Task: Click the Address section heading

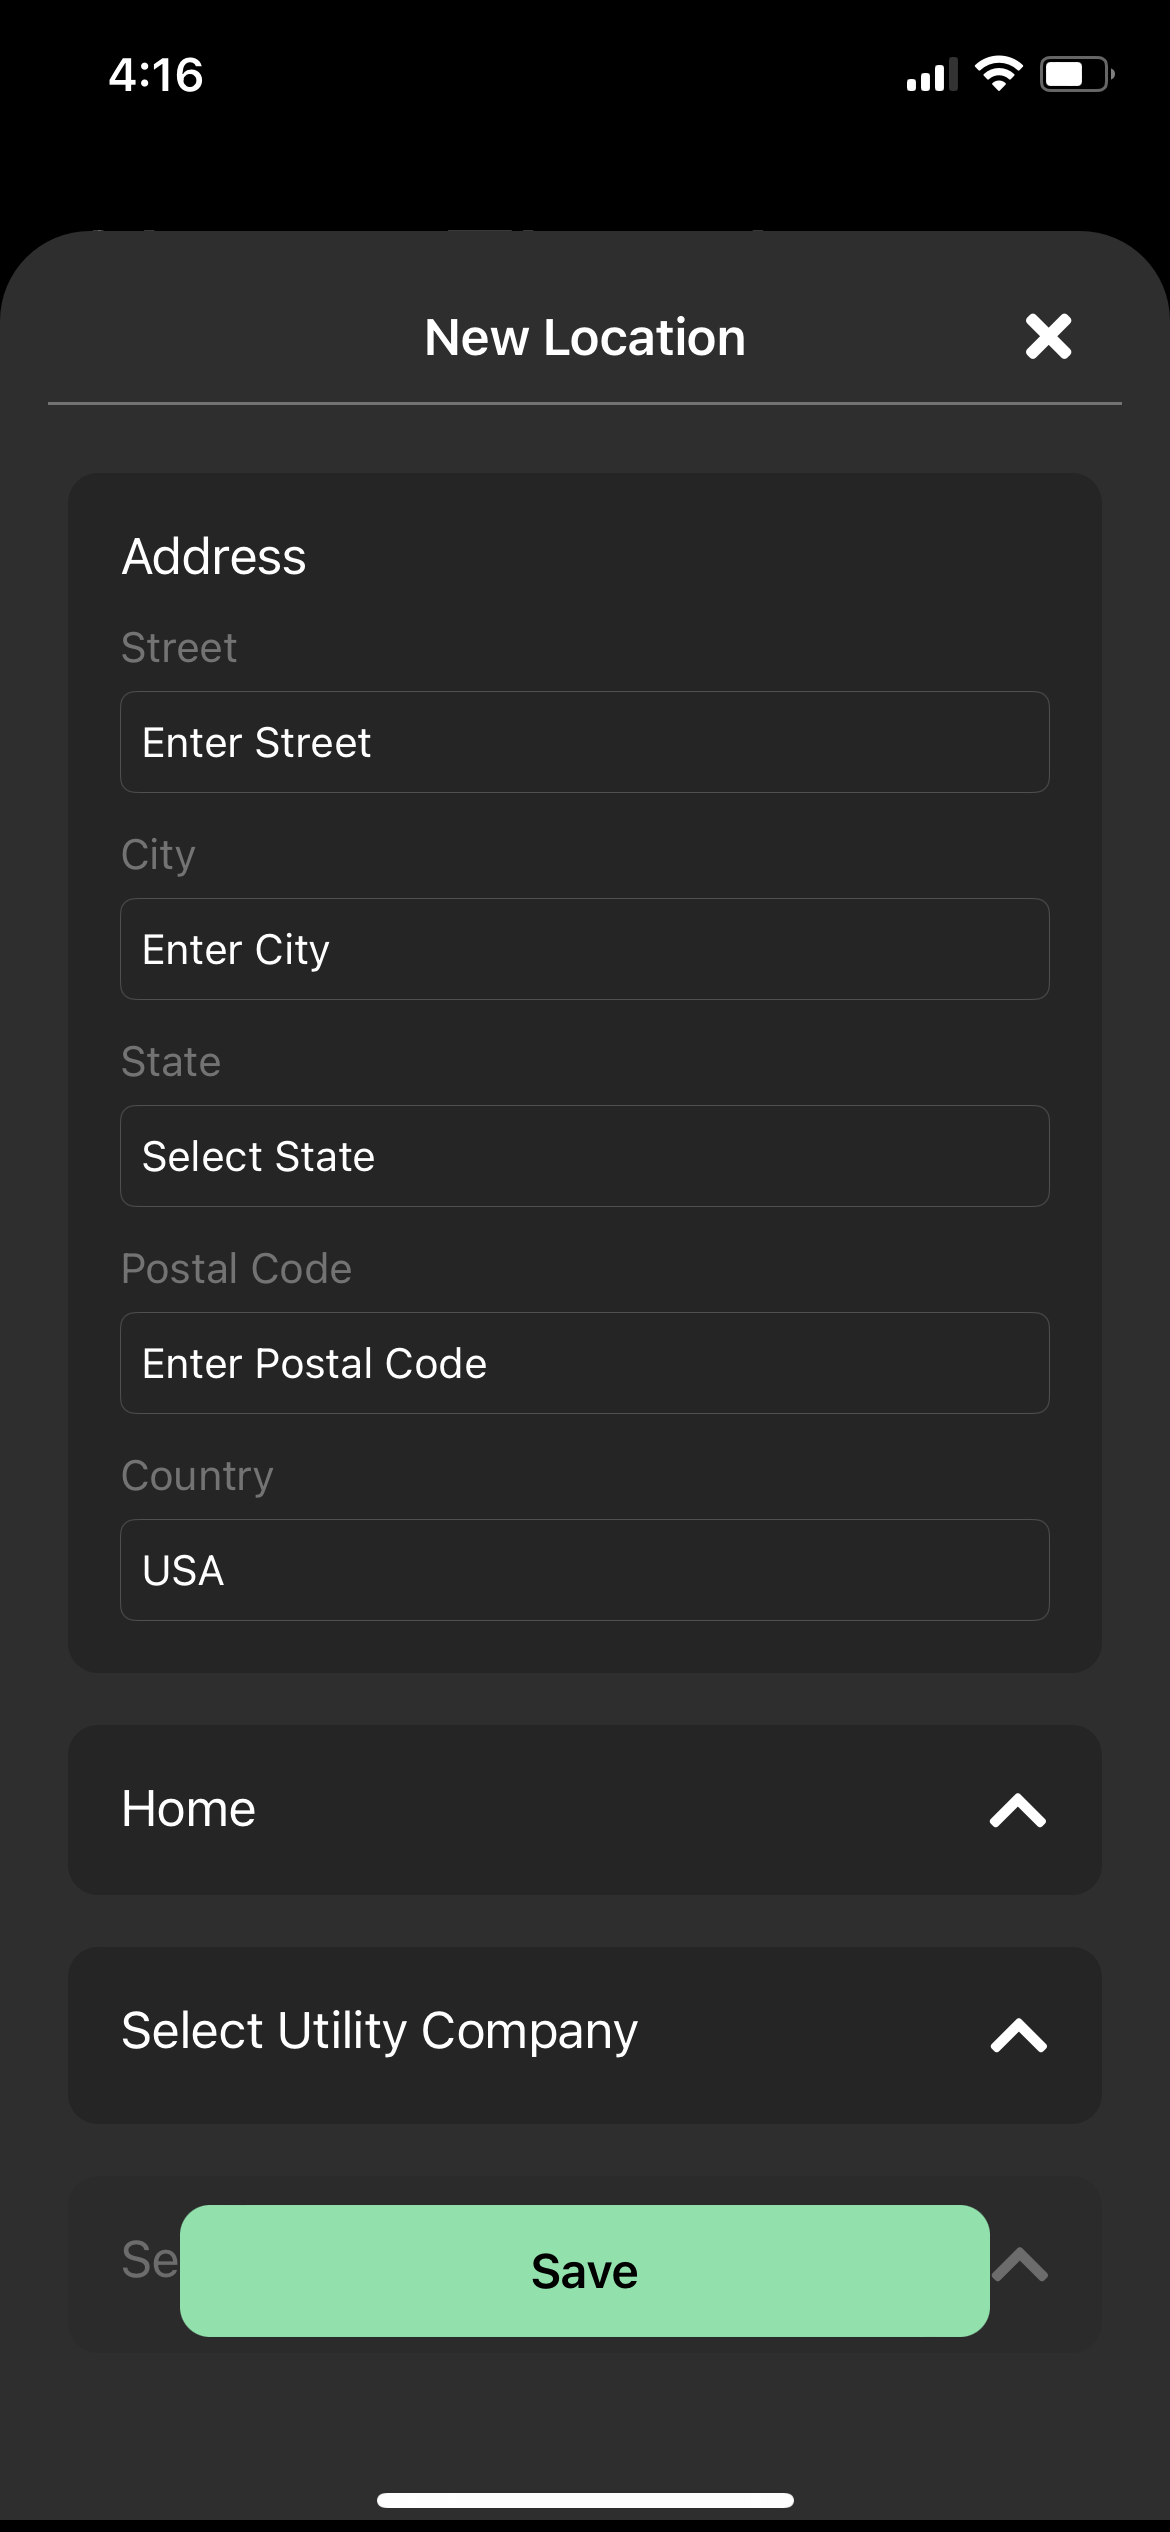Action: [214, 556]
